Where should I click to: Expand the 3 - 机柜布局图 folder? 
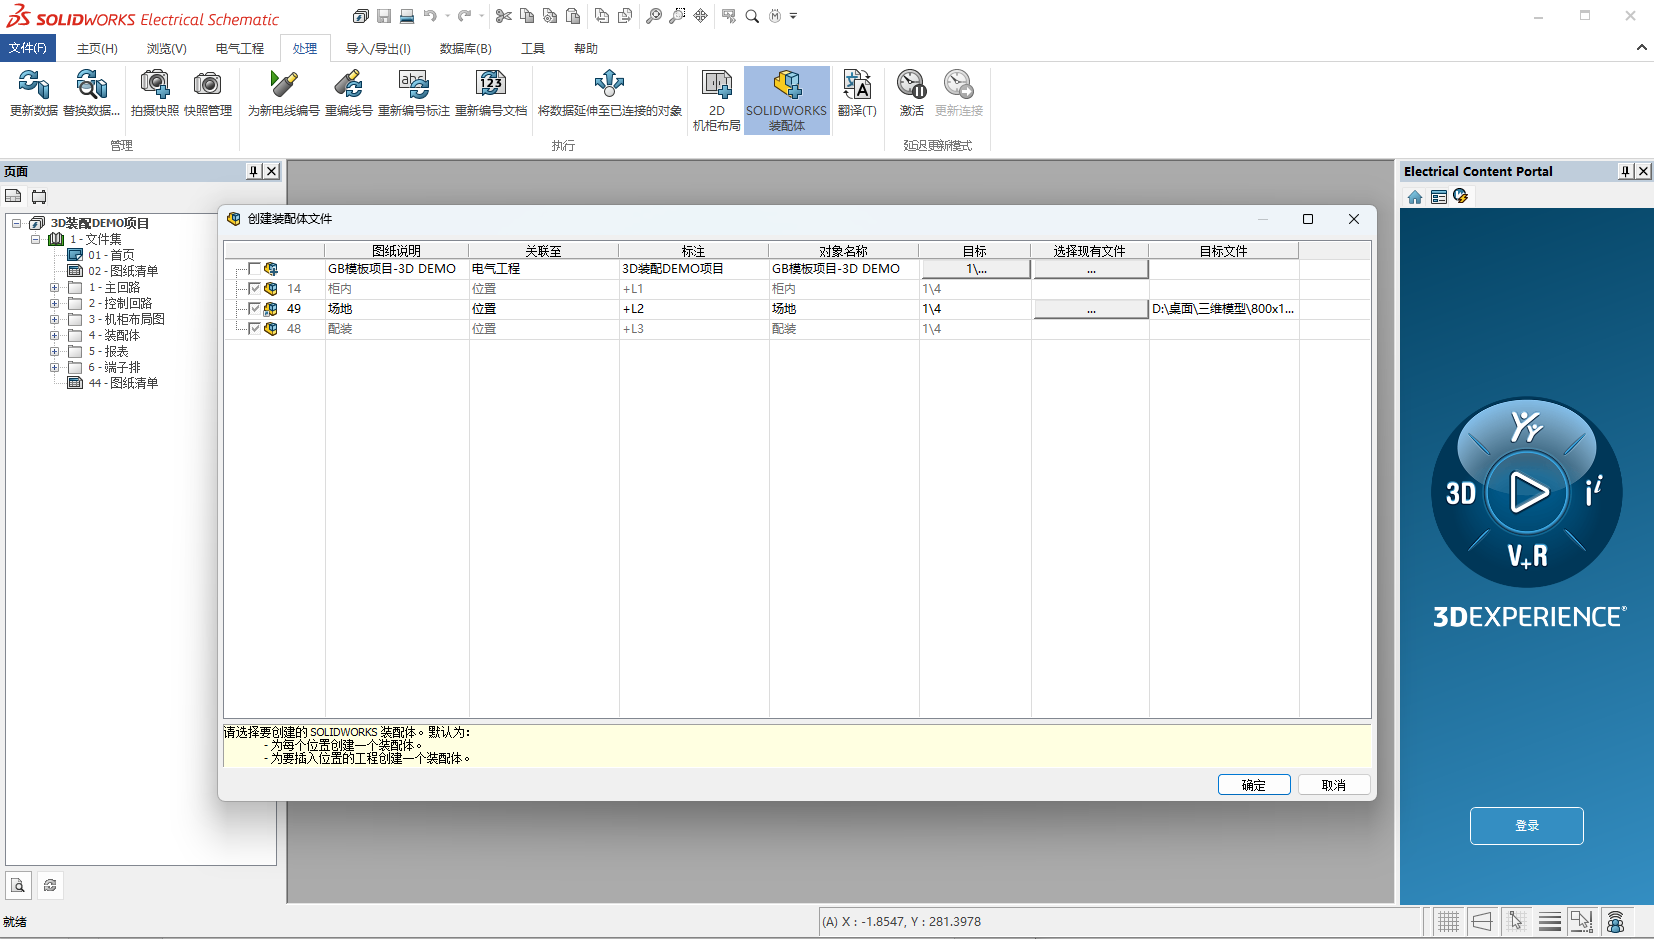tap(55, 319)
